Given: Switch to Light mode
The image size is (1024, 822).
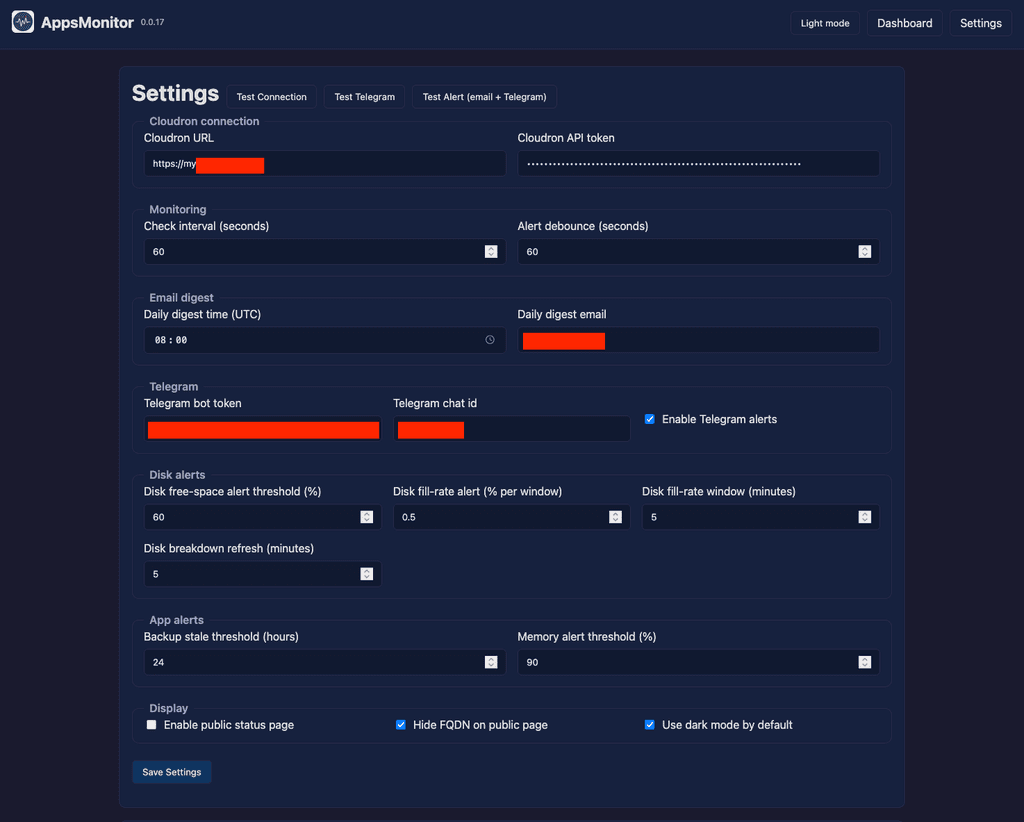Looking at the screenshot, I should click(825, 23).
